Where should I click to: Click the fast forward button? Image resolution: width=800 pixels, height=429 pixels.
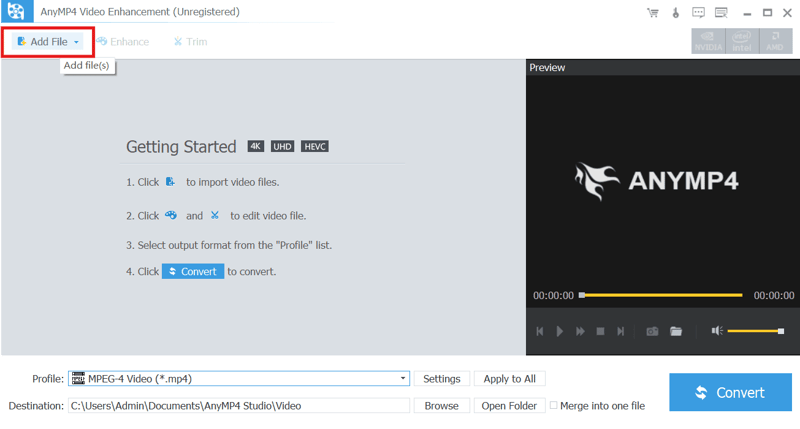click(580, 331)
